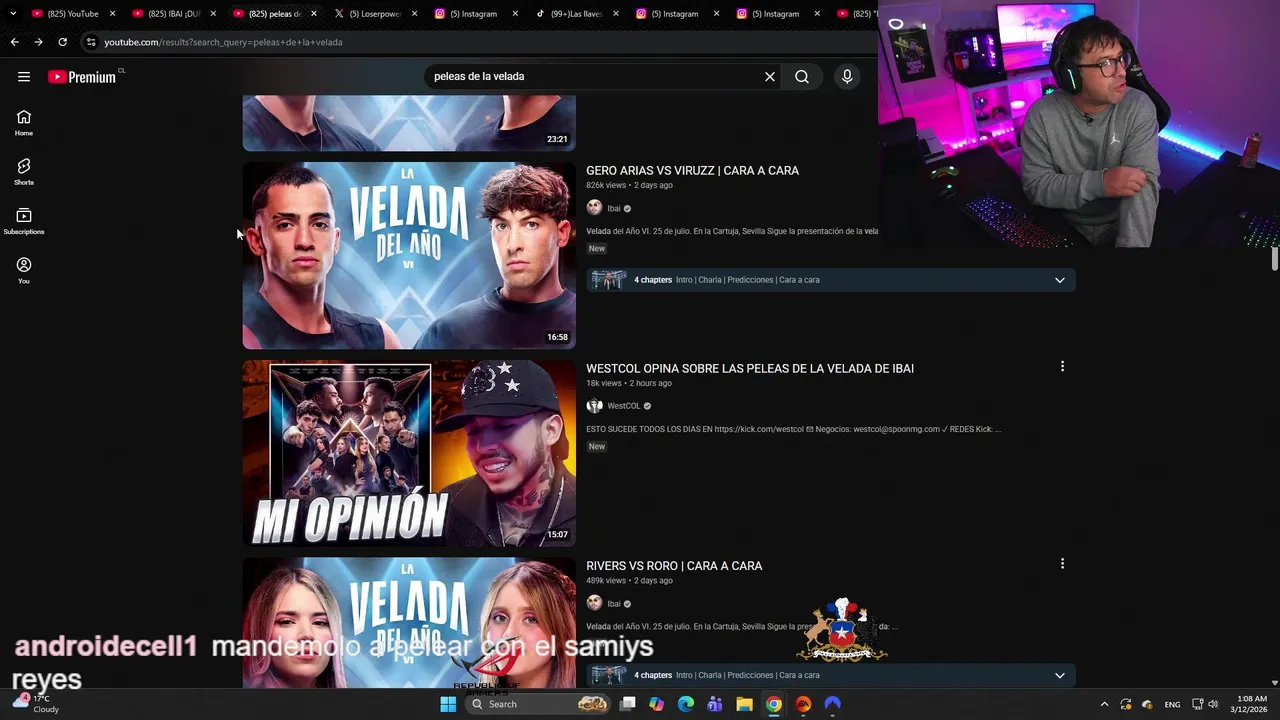This screenshot has width=1280, height=720.
Task: Switch to the (825) YouTube tab
Action: (72, 14)
